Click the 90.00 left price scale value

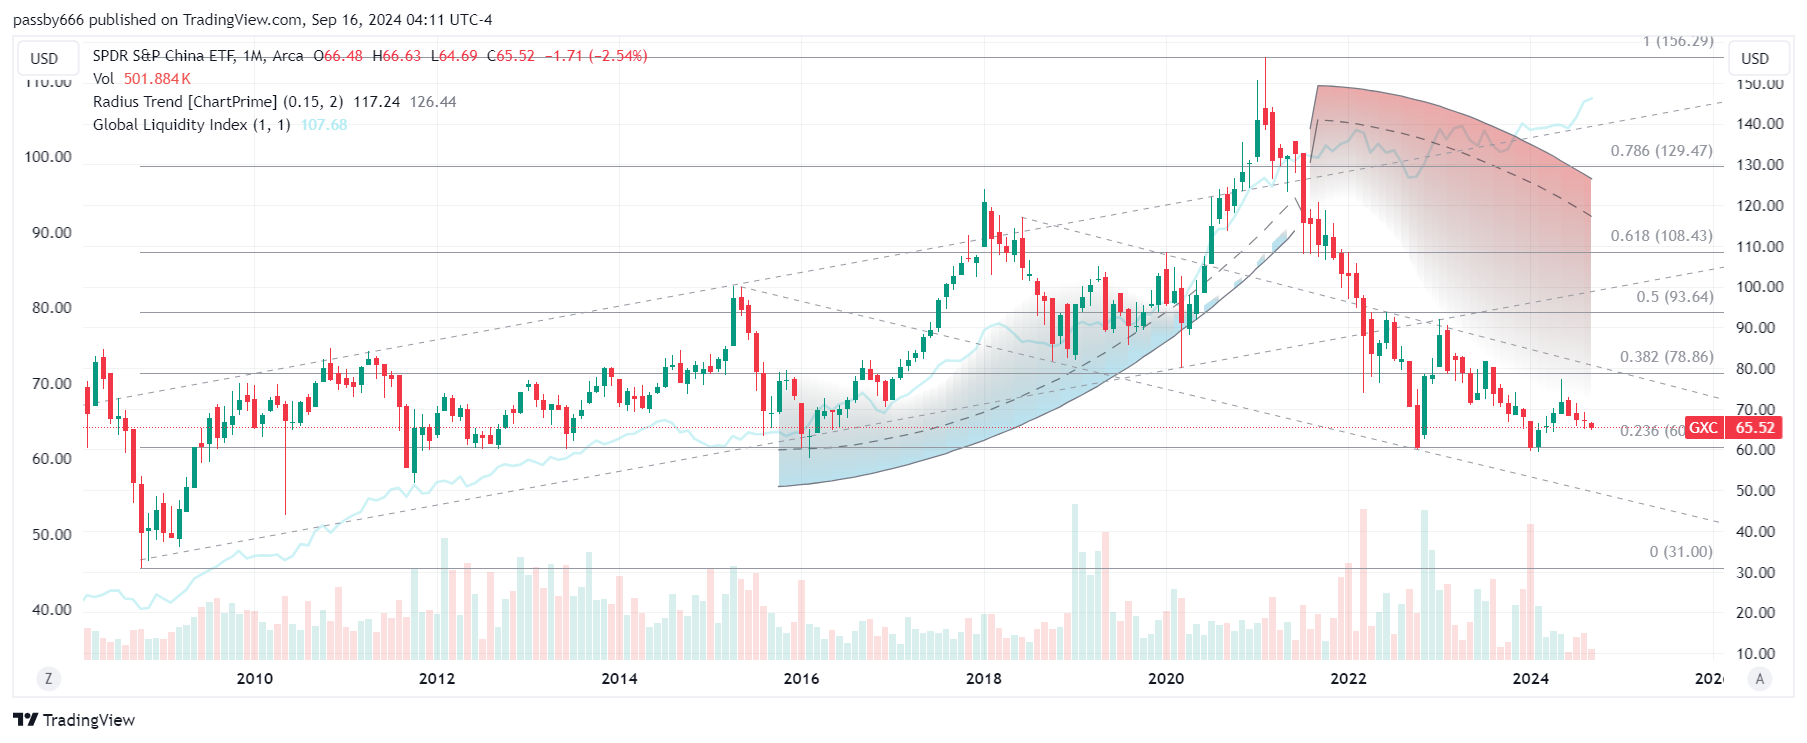(x=52, y=233)
